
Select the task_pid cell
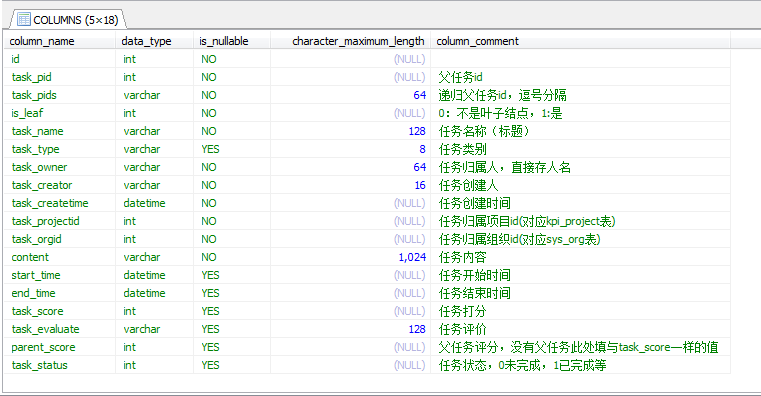coord(60,77)
